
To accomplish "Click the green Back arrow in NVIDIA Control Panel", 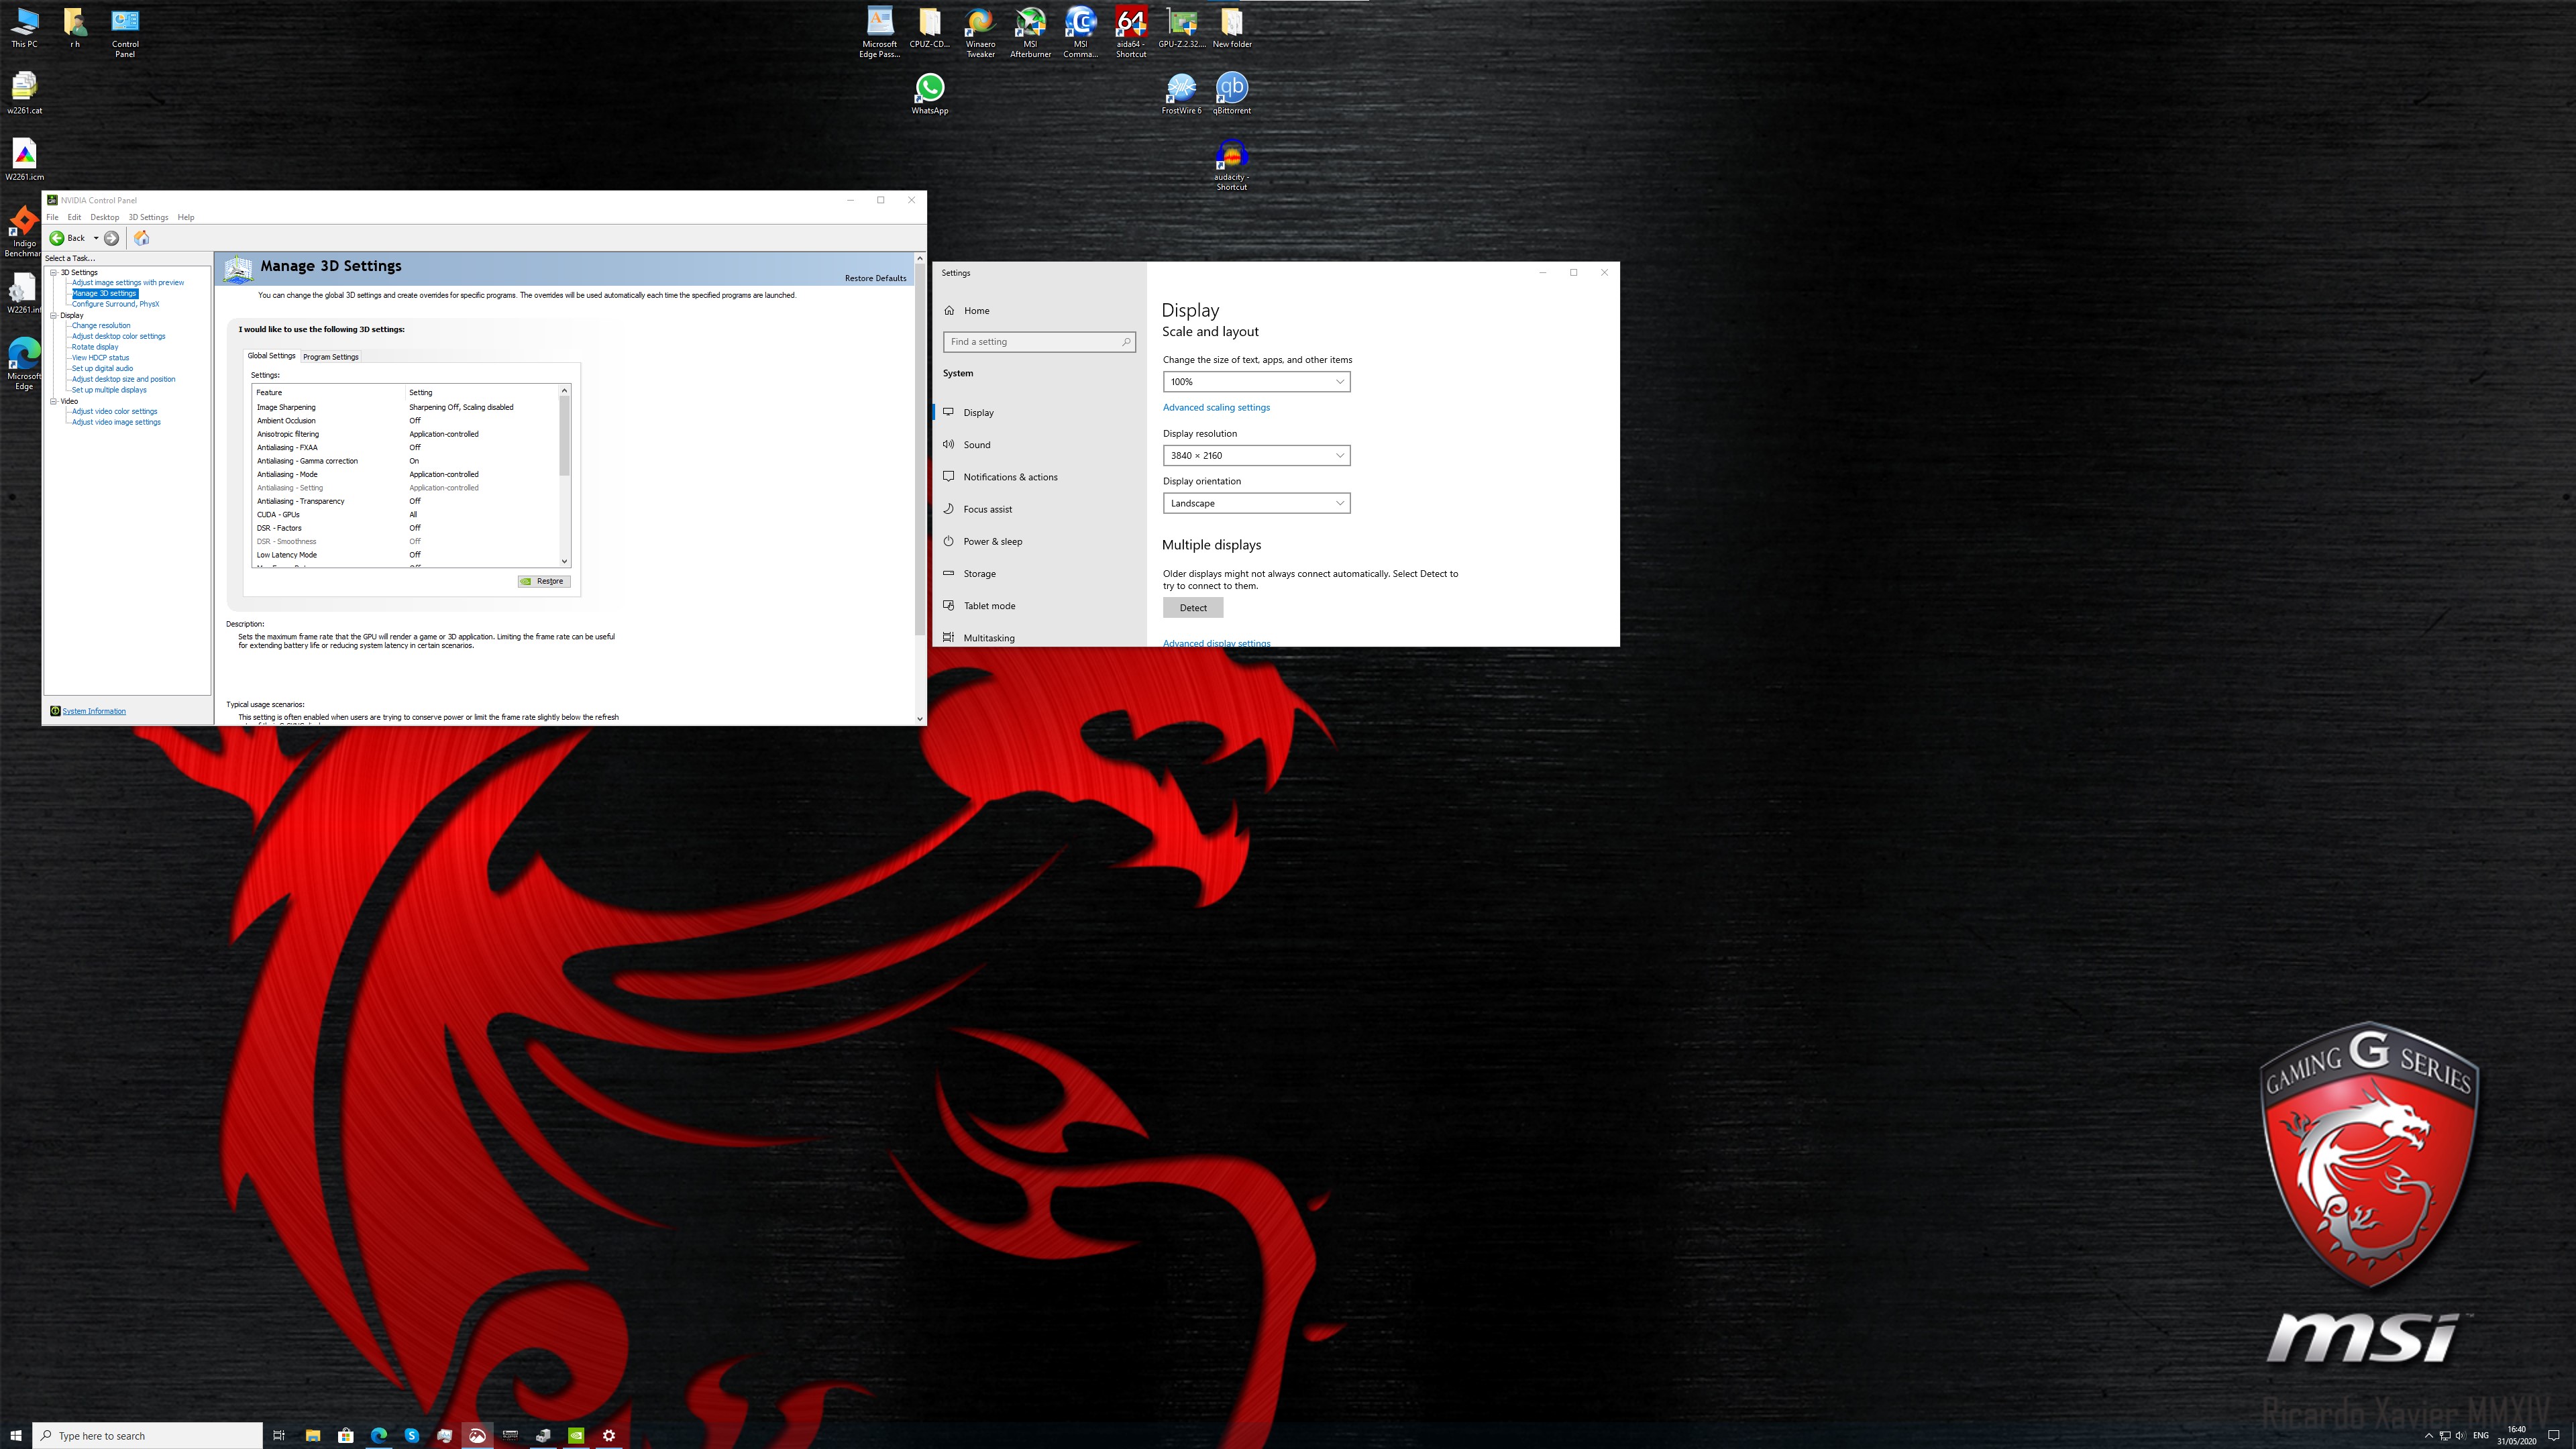I will [57, 238].
